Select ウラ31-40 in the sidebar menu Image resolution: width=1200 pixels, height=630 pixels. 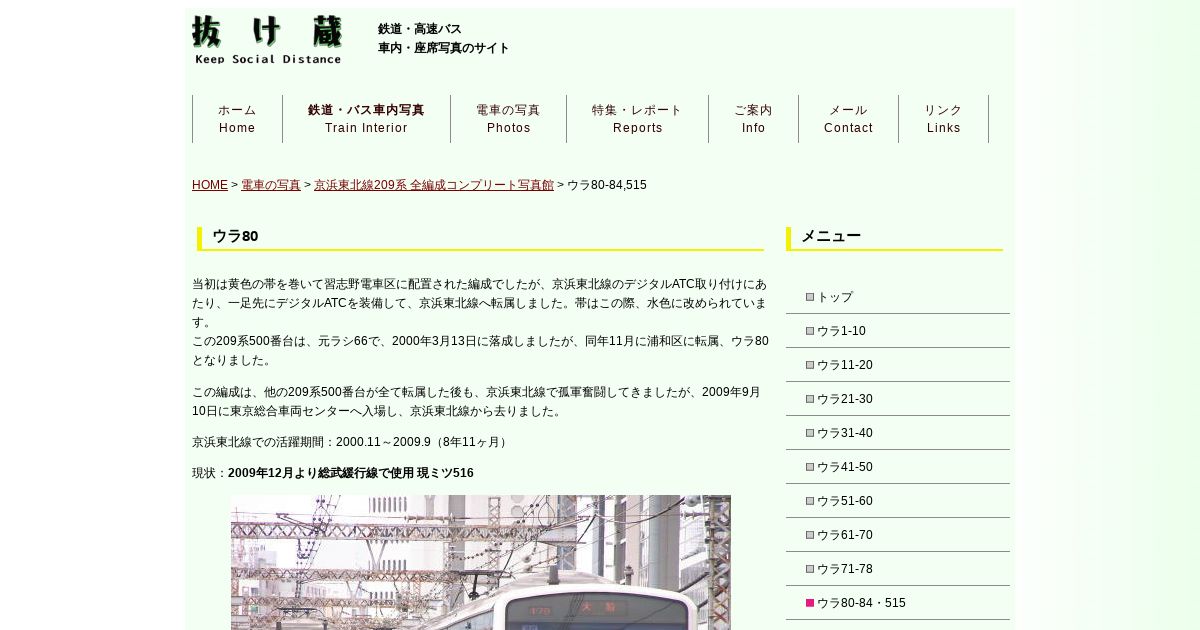898,433
